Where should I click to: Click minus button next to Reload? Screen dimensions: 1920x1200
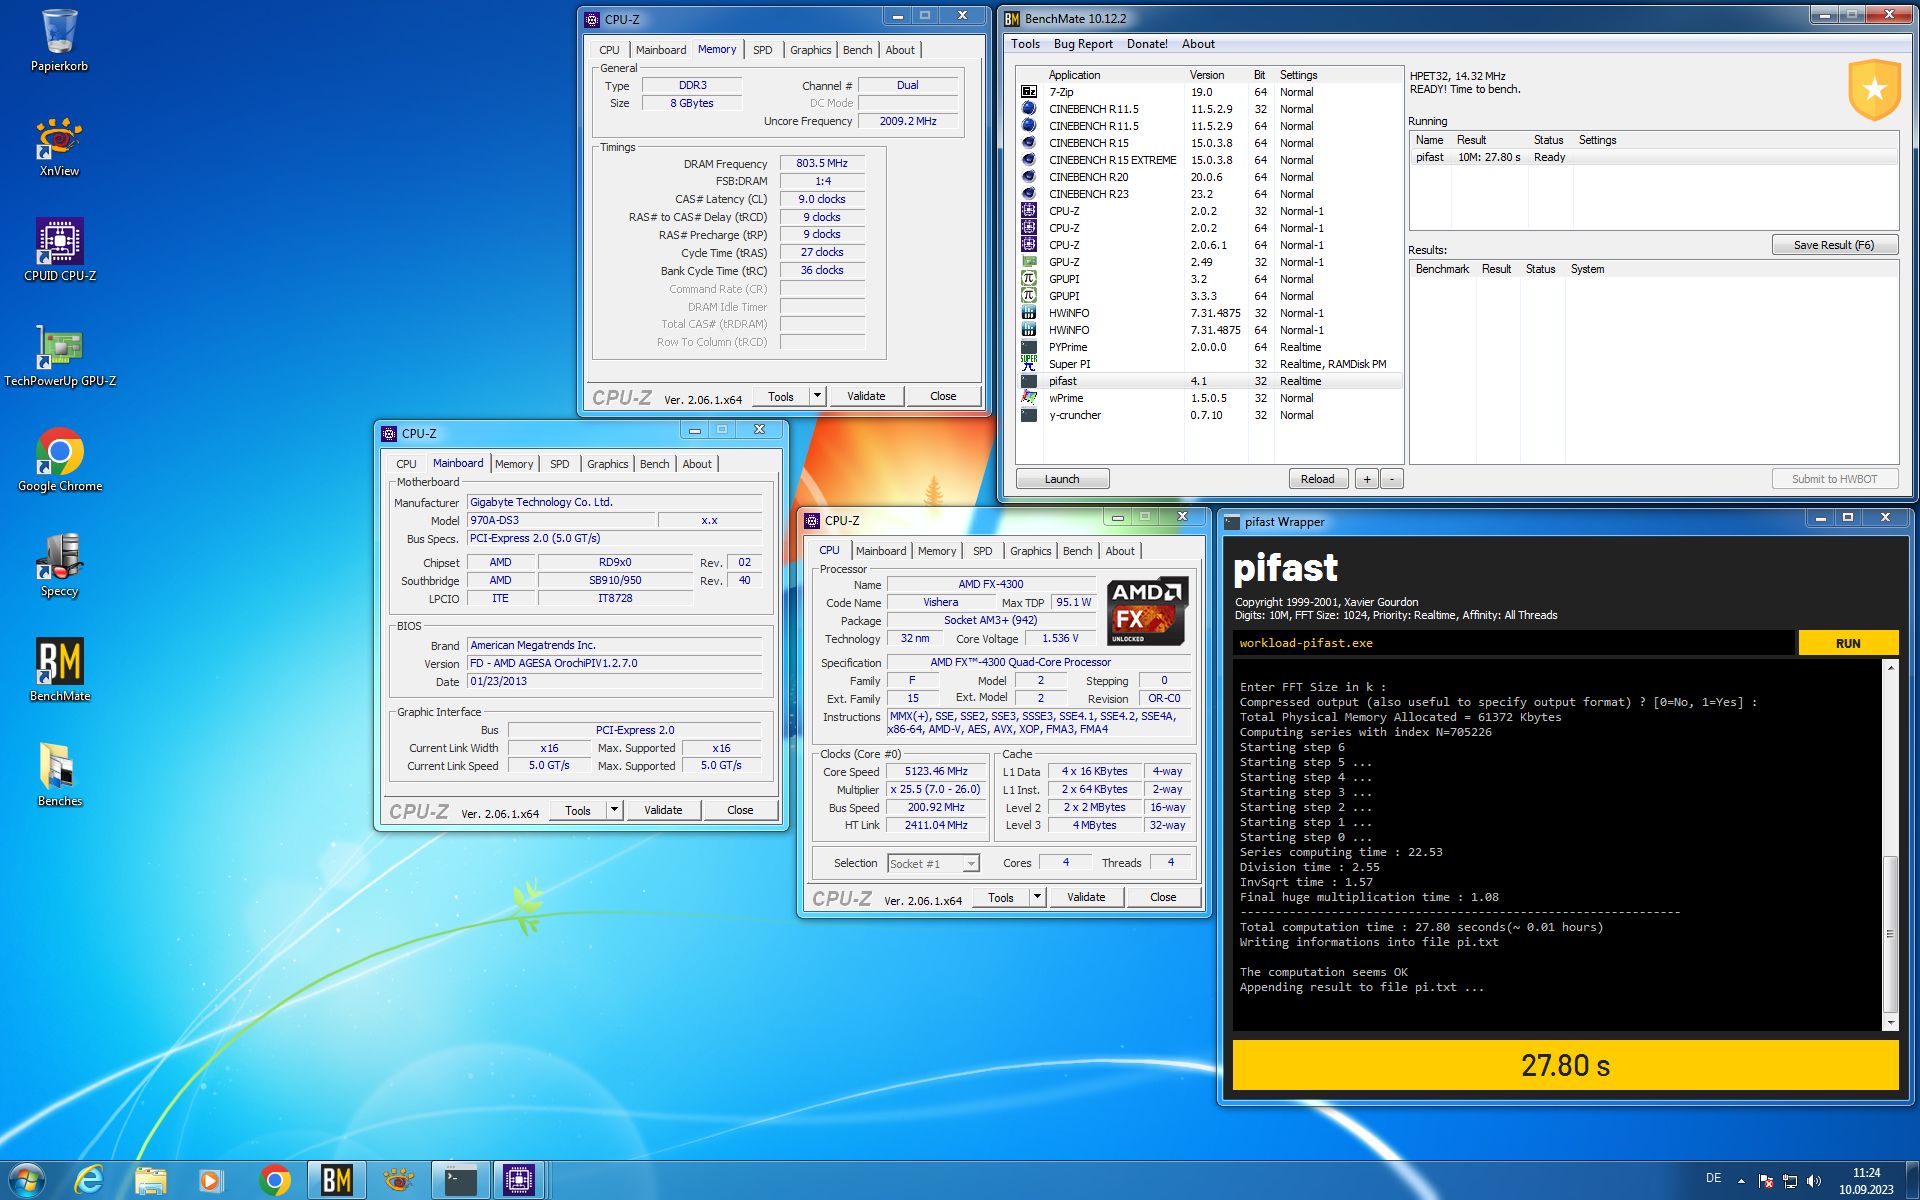tap(1392, 479)
